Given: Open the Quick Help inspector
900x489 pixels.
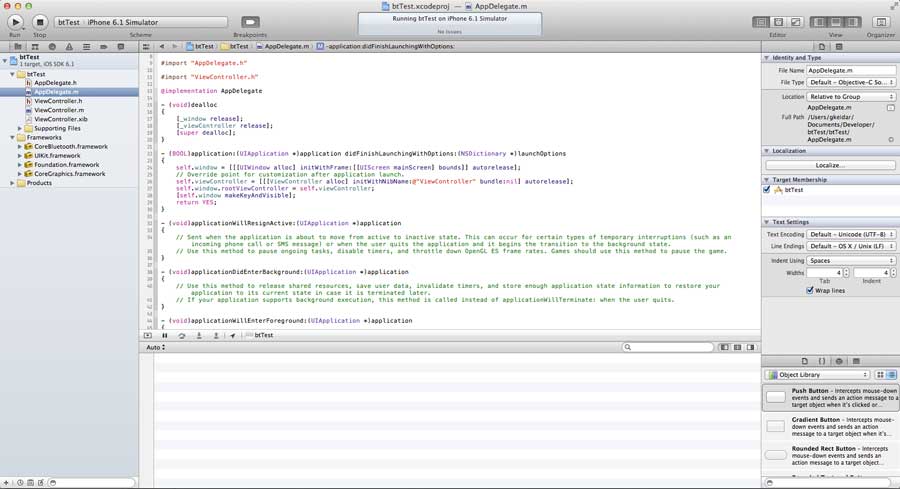Looking at the screenshot, I should click(x=839, y=47).
